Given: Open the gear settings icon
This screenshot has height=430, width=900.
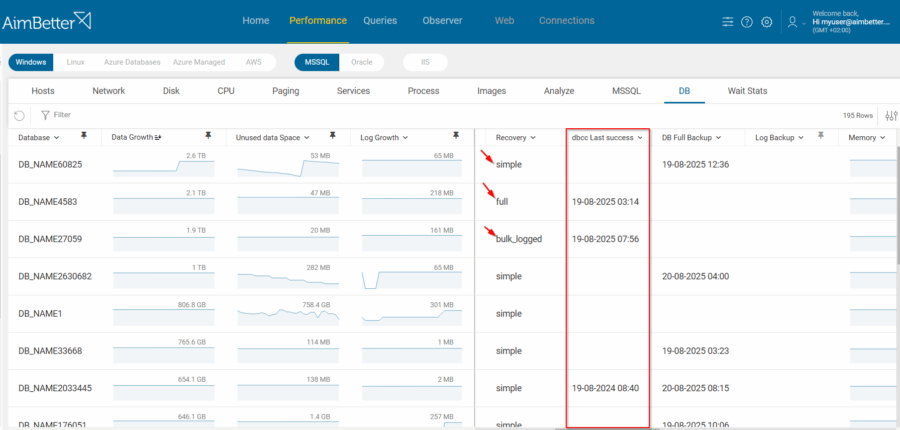Looking at the screenshot, I should tap(766, 22).
